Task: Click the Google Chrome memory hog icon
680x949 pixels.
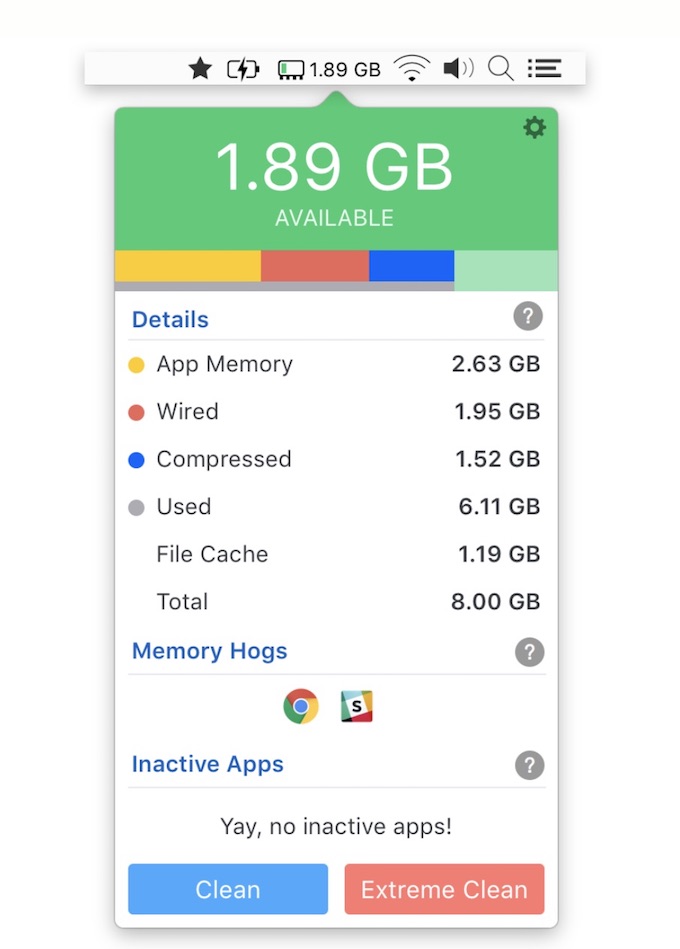Action: (x=301, y=707)
